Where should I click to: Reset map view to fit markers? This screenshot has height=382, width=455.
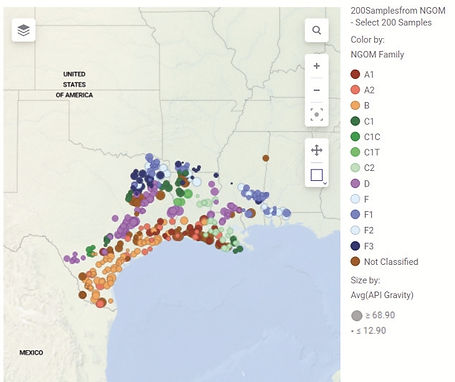tap(317, 114)
